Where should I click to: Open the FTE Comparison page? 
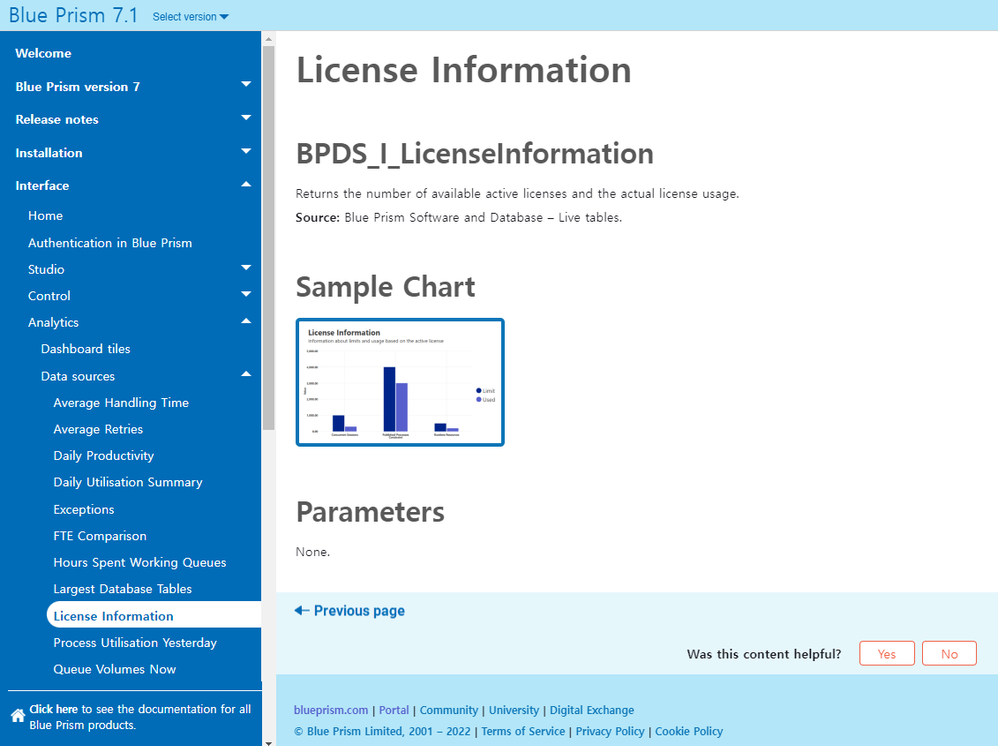(100, 536)
